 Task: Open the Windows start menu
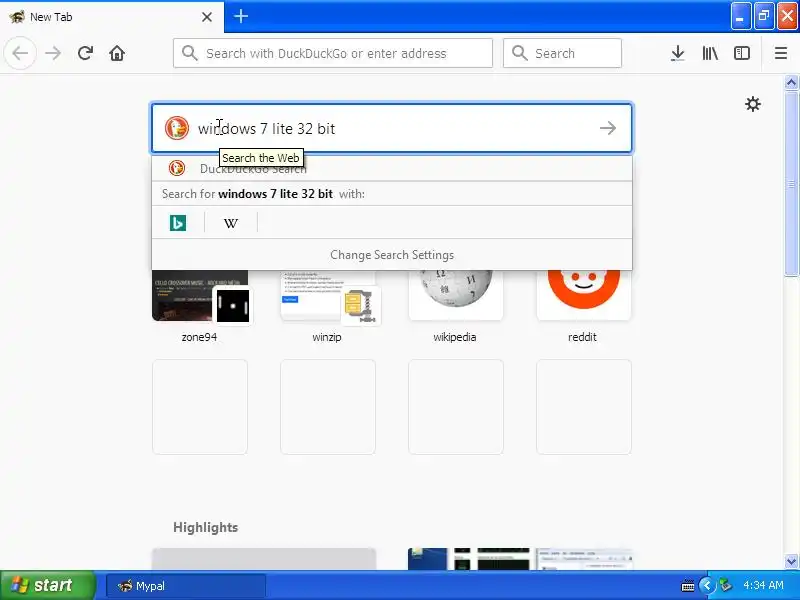click(47, 585)
